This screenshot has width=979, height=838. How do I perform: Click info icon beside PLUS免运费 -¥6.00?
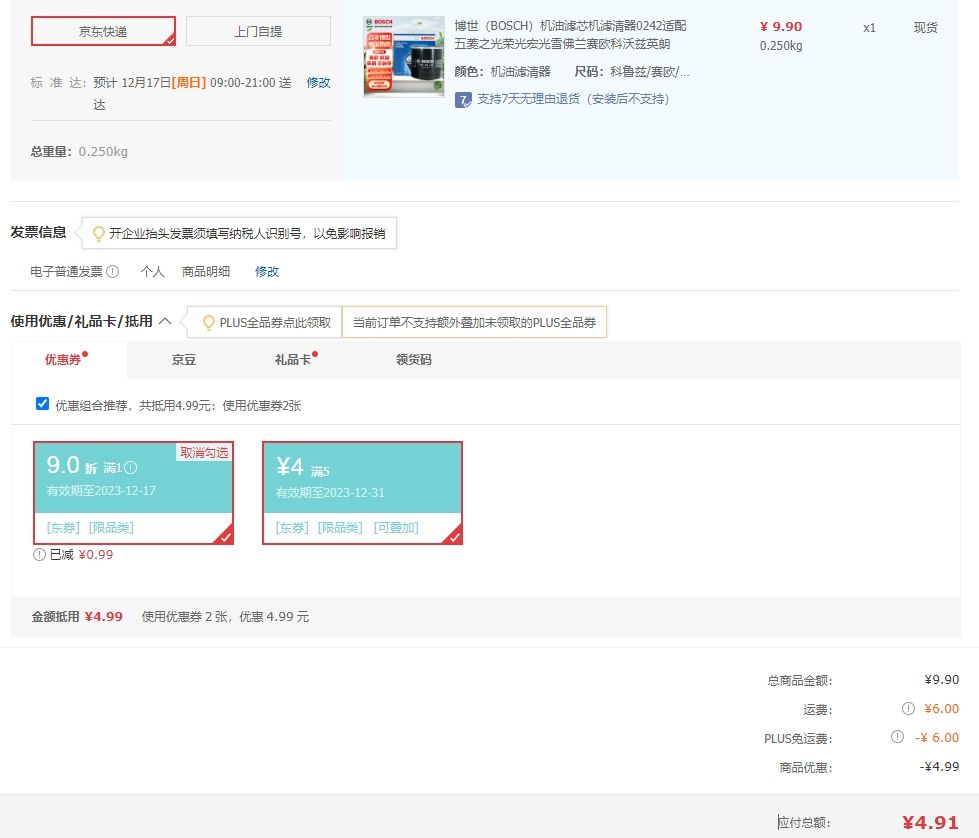tap(897, 737)
